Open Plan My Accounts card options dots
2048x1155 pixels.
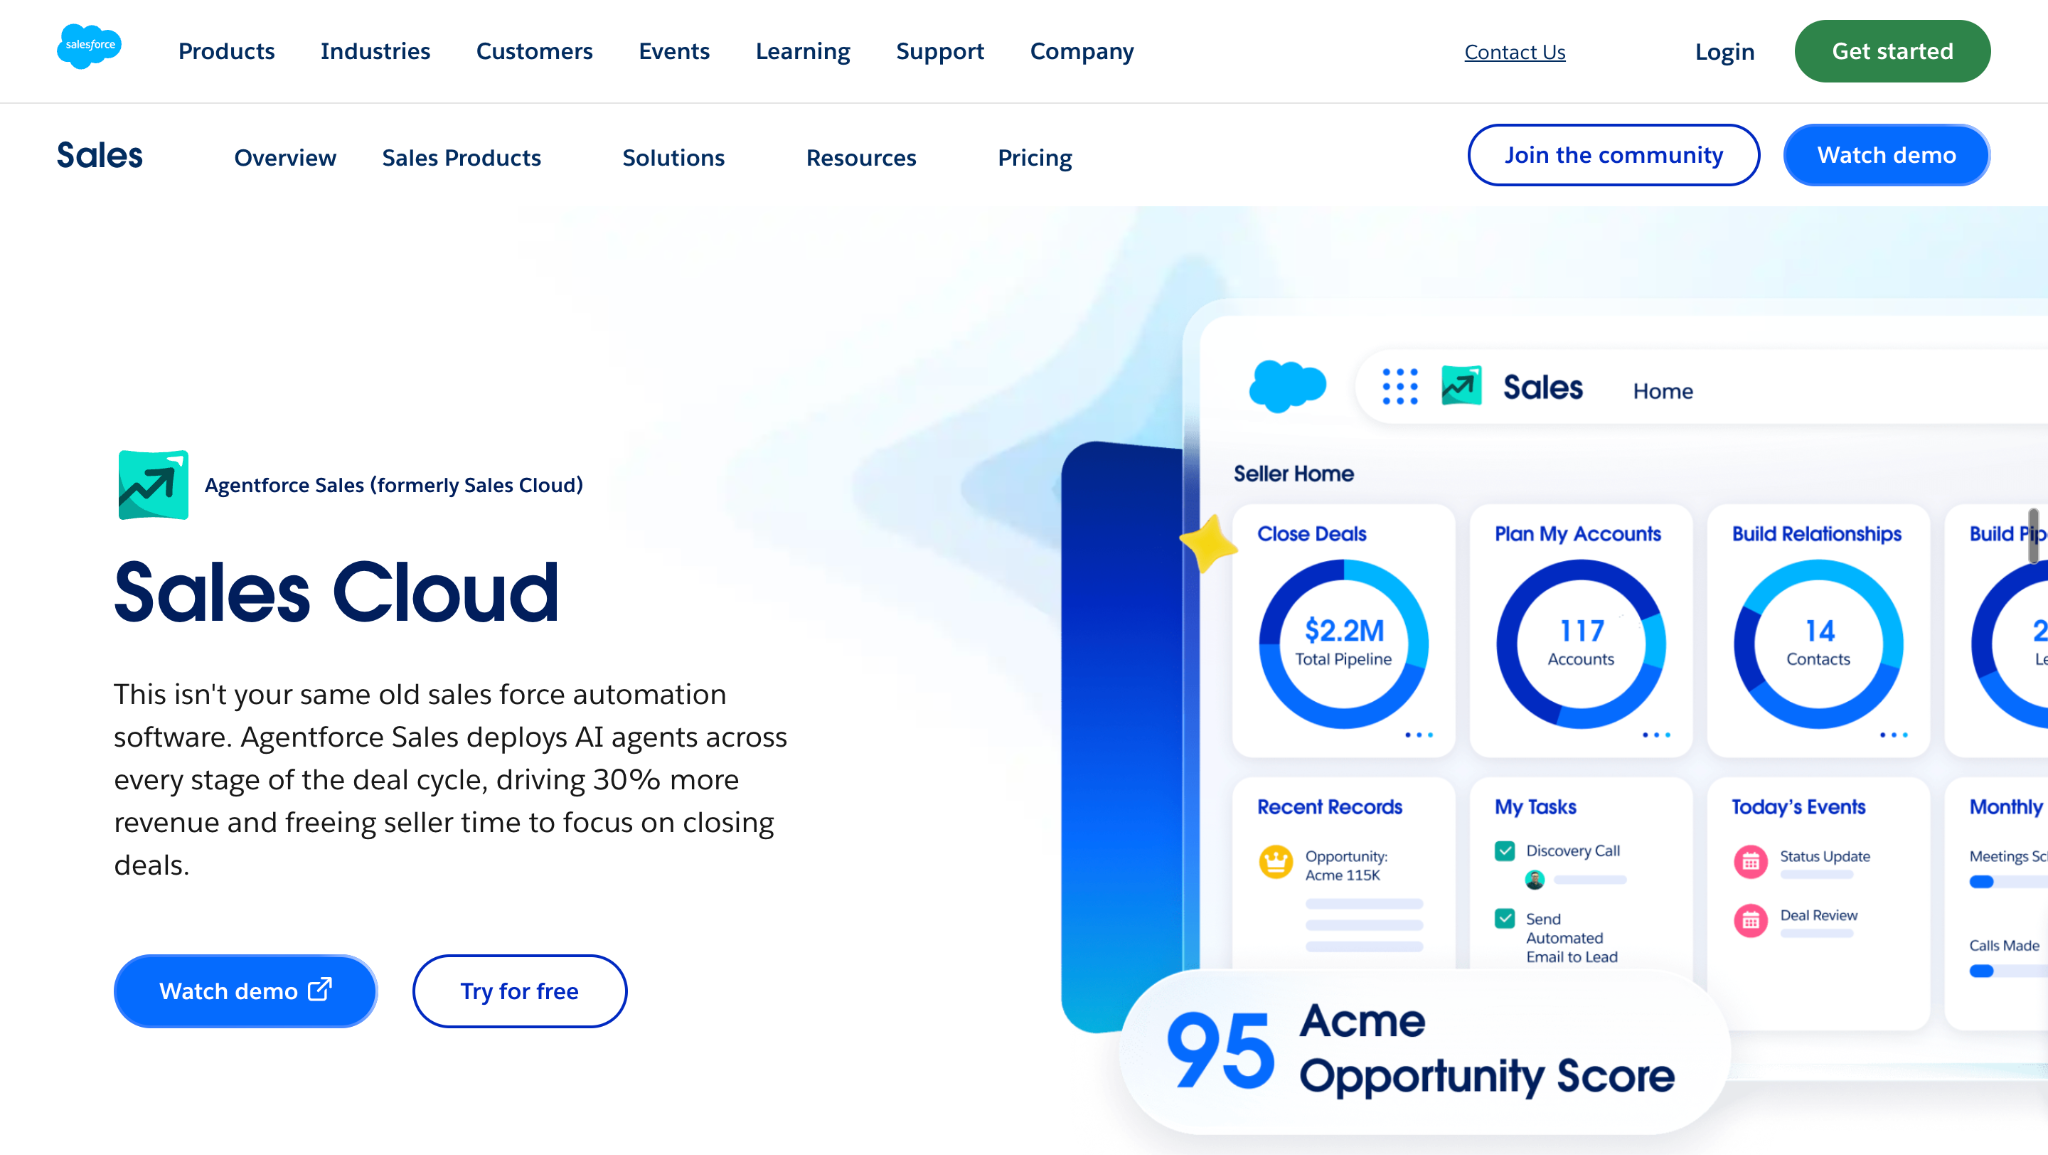(1656, 735)
